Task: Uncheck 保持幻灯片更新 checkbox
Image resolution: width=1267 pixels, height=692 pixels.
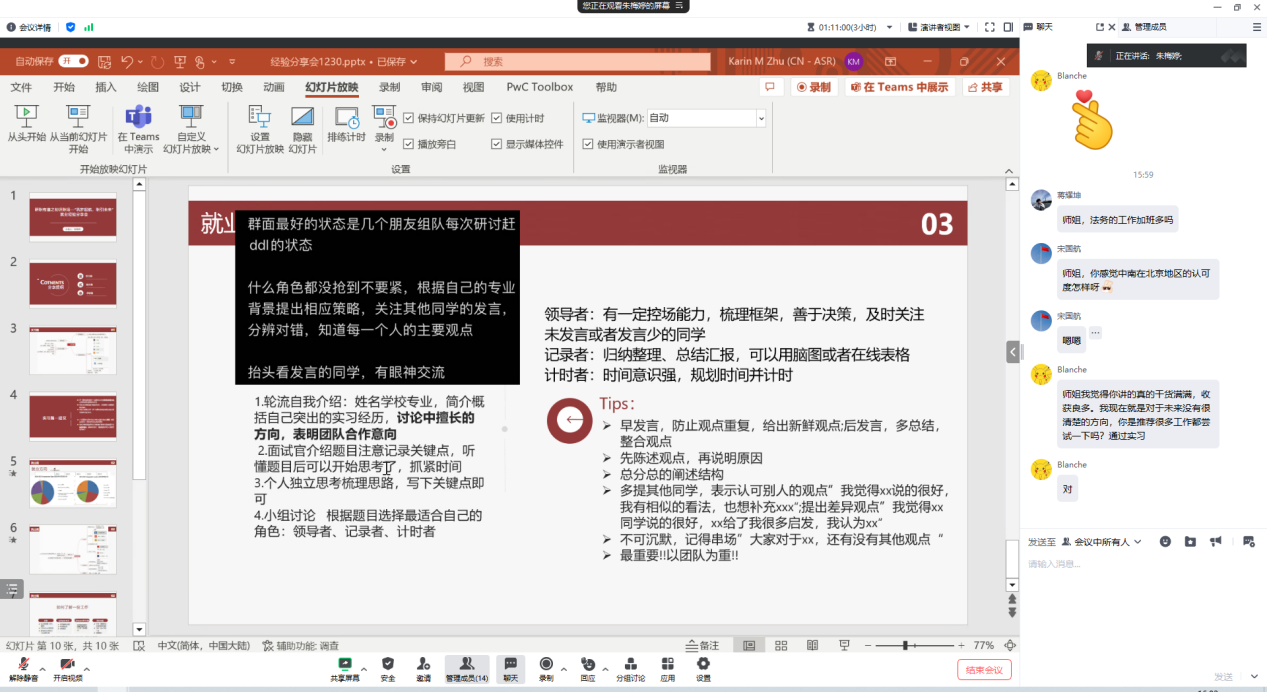Action: (x=408, y=118)
